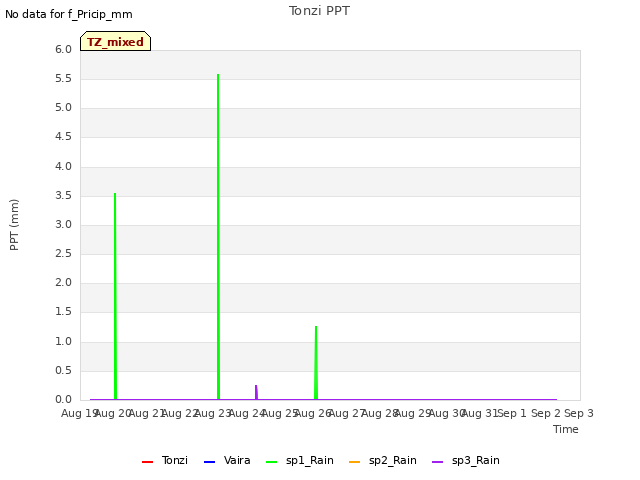The height and width of the screenshot is (480, 640).
Task: Click the Tonzi legend entry
Action: pos(165,461)
